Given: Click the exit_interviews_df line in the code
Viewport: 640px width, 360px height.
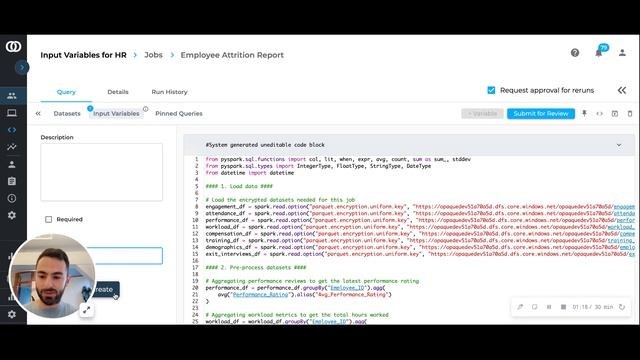Looking at the screenshot, I should click(420, 254).
